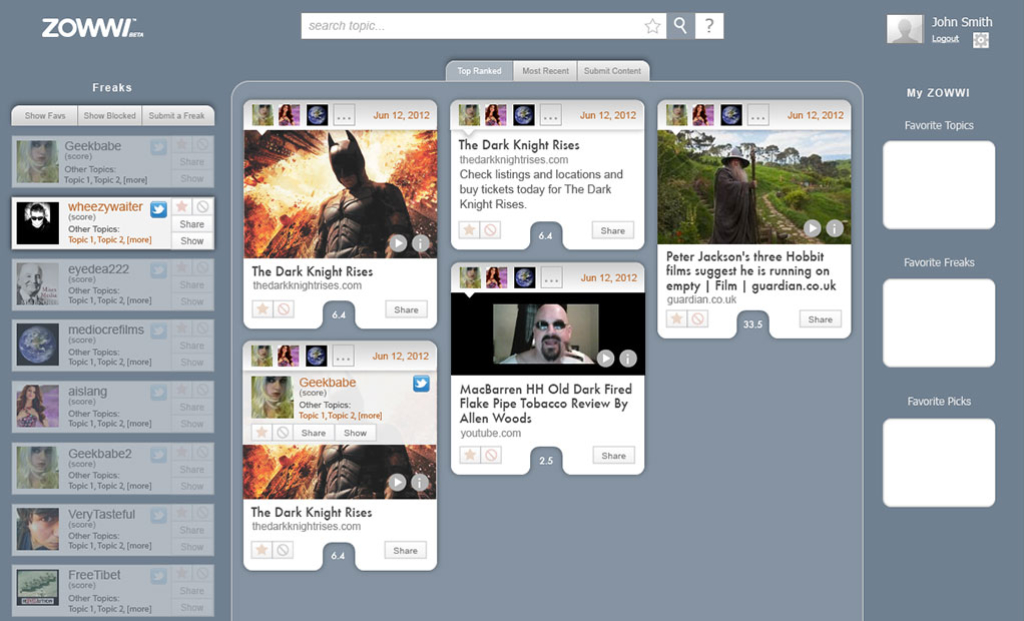Click the info icon on the MacBarren video
Image resolution: width=1024 pixels, height=621 pixels.
coord(628,358)
